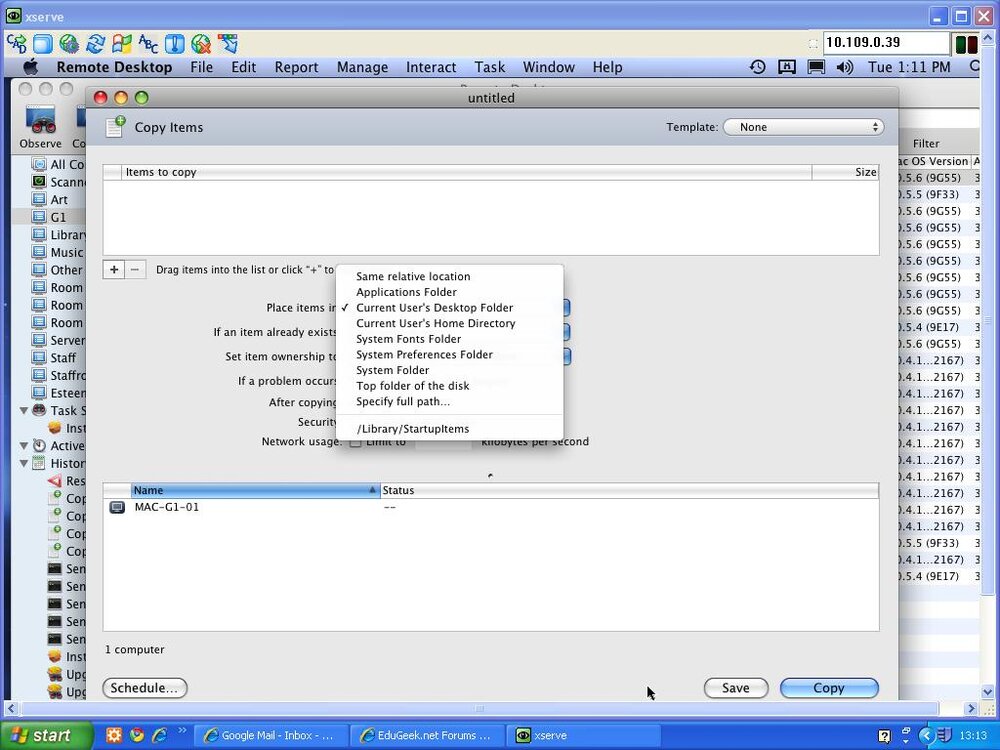Send Windows Start key toolbar icon
This screenshot has height=750, width=1000.
coord(121,43)
